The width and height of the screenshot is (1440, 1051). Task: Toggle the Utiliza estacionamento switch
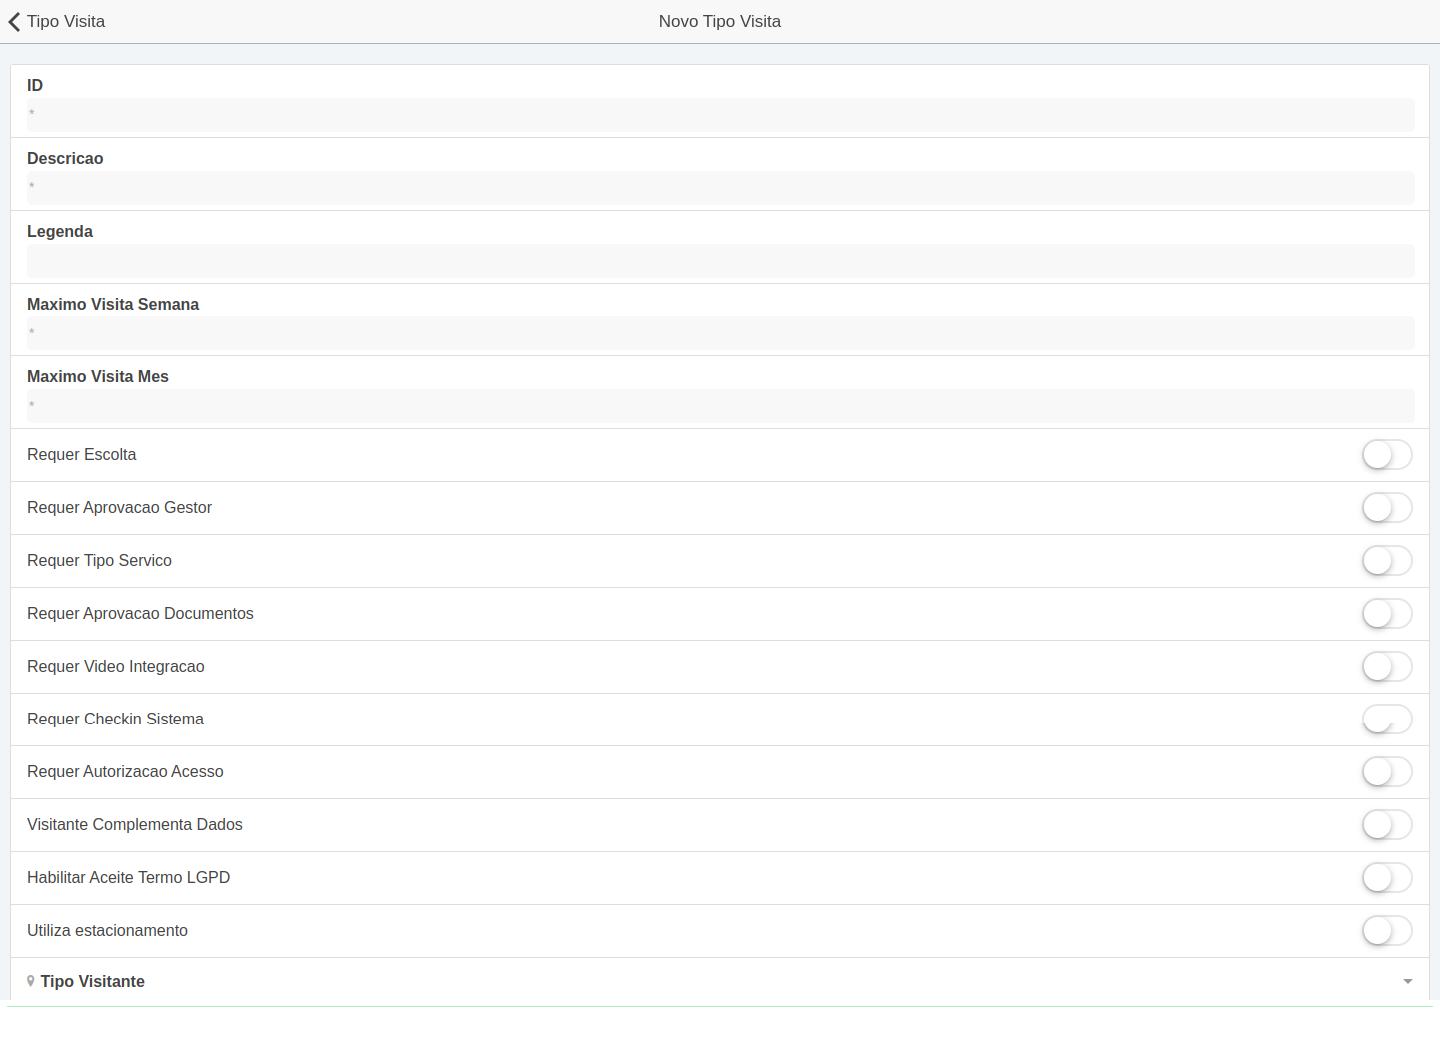(1386, 931)
